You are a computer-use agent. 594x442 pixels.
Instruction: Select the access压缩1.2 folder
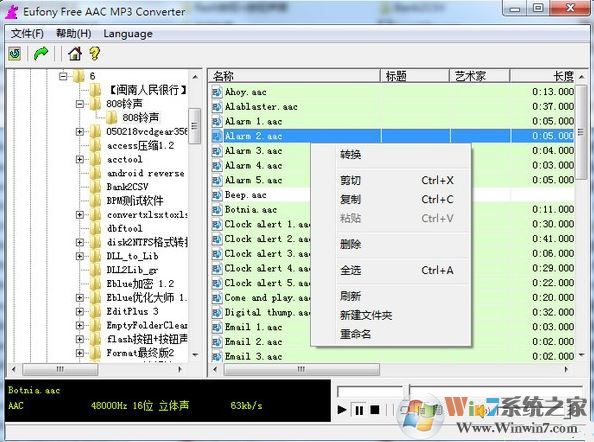[140, 145]
